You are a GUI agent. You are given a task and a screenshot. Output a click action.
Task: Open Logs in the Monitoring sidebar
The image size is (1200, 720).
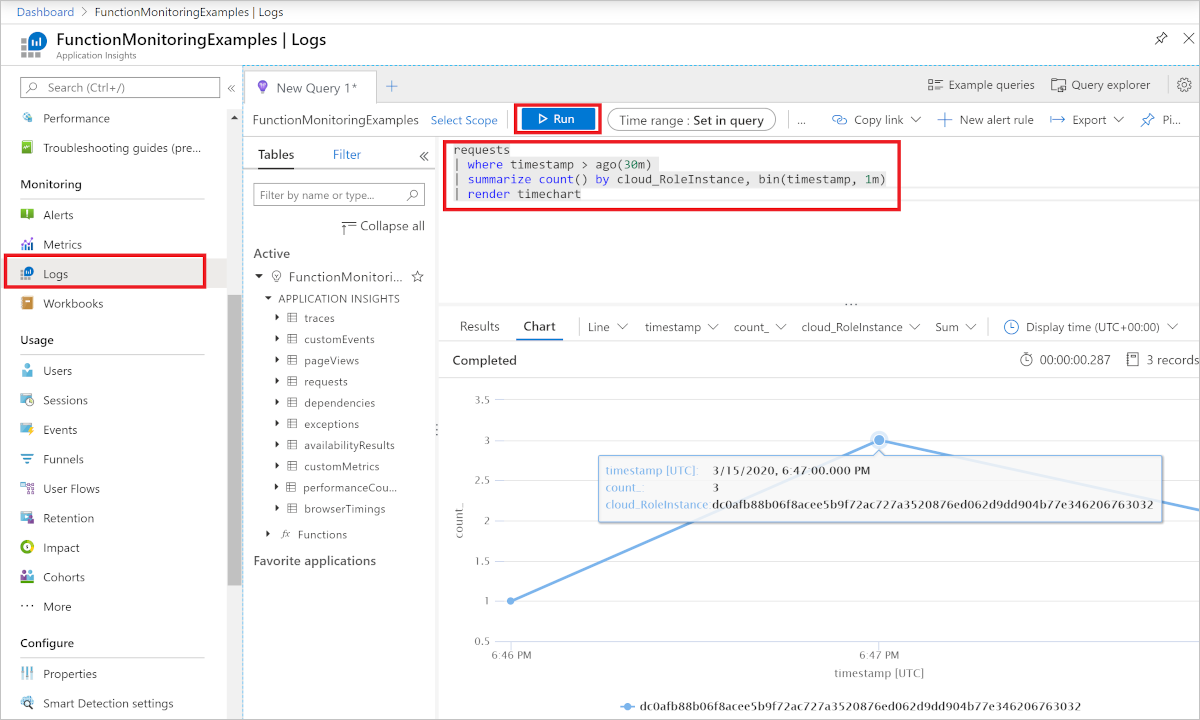tap(62, 272)
